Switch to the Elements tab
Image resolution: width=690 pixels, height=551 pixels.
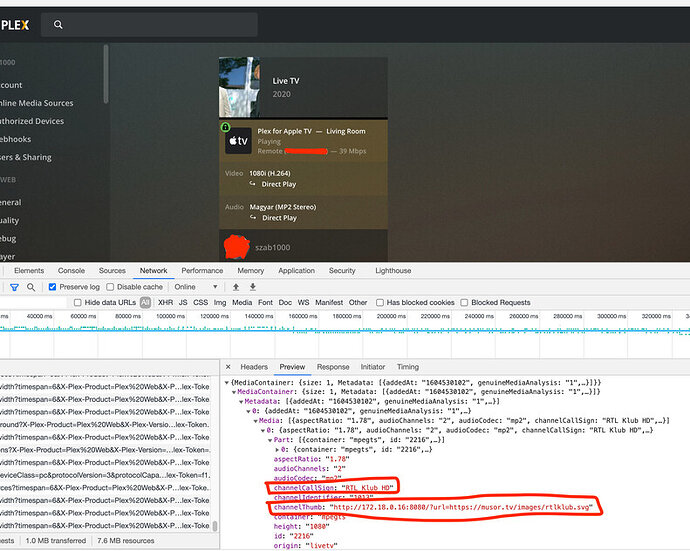[29, 271]
